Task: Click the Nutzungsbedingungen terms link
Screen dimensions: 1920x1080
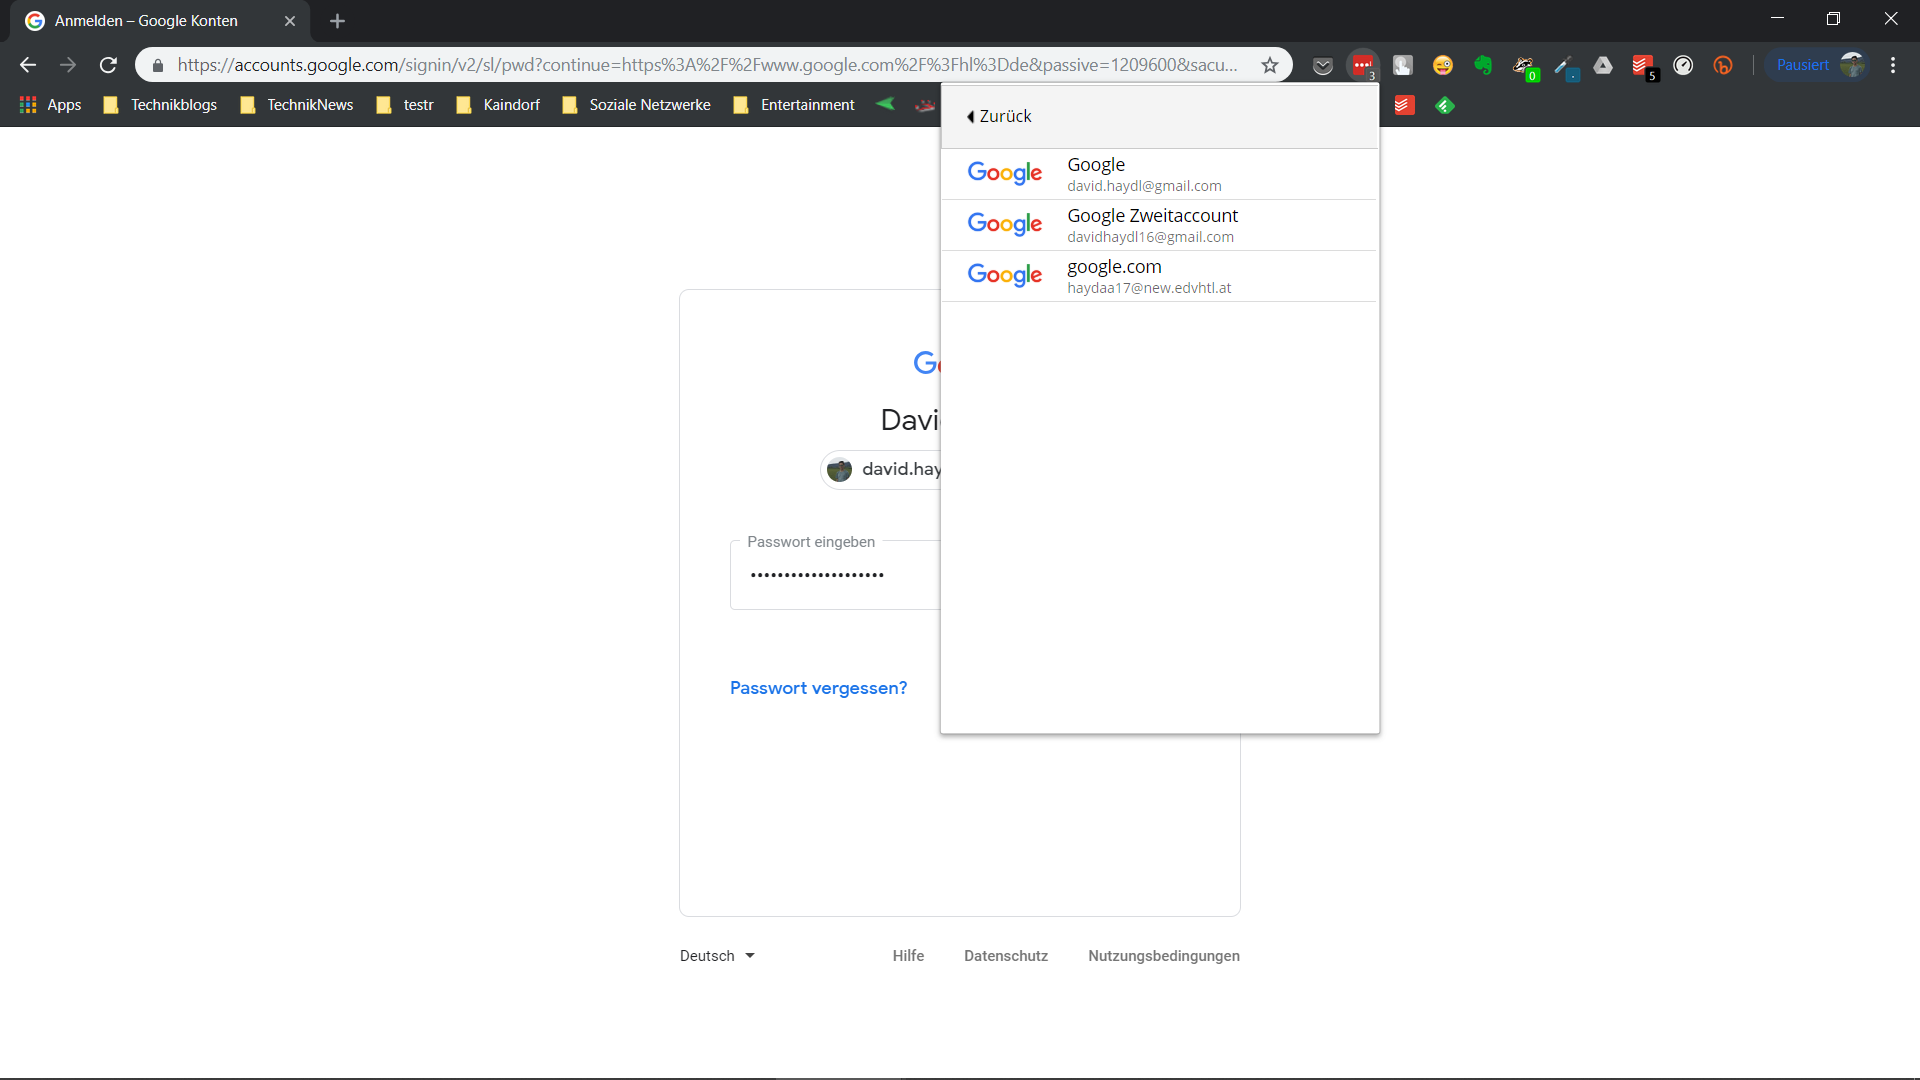Action: point(1164,955)
